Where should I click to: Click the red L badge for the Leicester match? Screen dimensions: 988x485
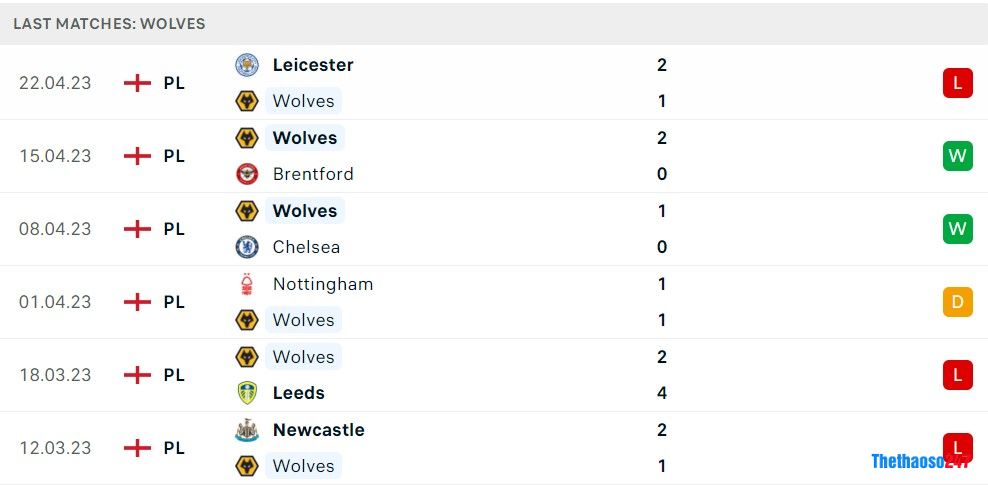pyautogui.click(x=957, y=83)
